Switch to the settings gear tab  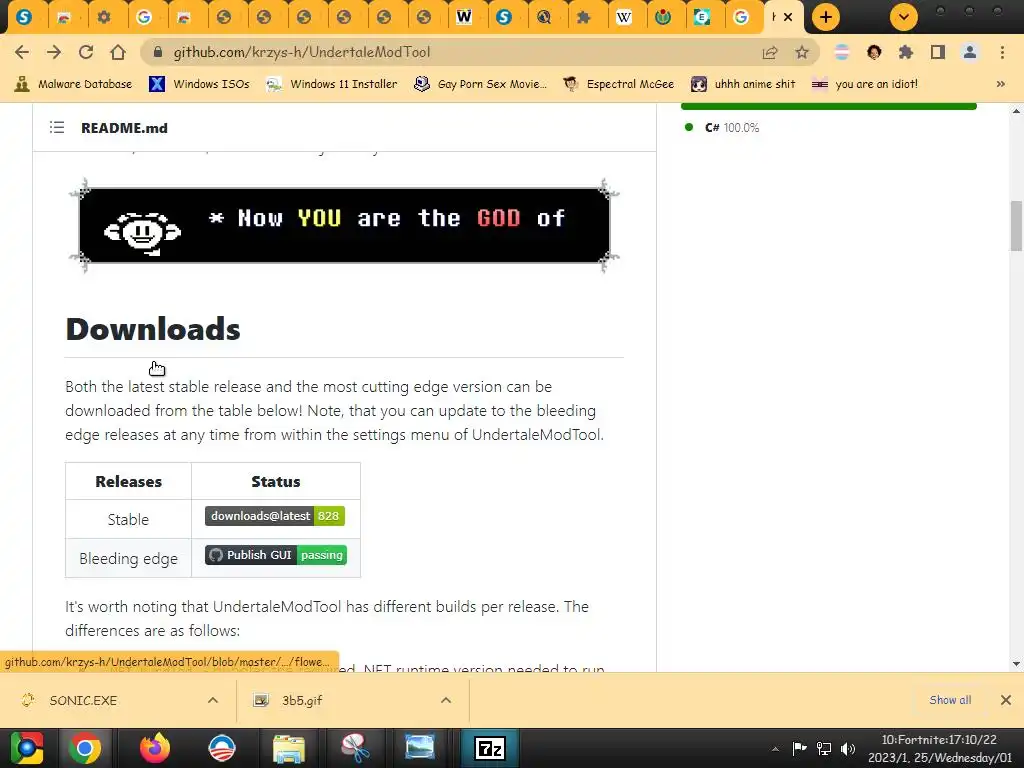(104, 17)
